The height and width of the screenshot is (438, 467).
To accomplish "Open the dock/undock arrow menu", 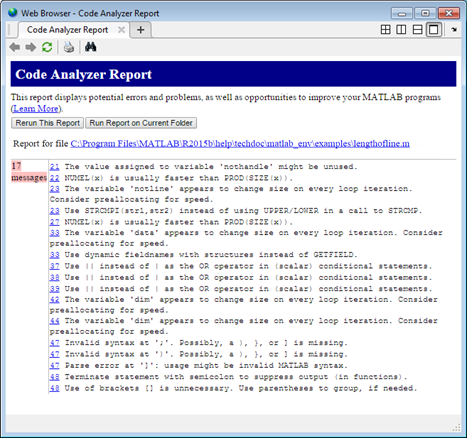I will coord(454,30).
